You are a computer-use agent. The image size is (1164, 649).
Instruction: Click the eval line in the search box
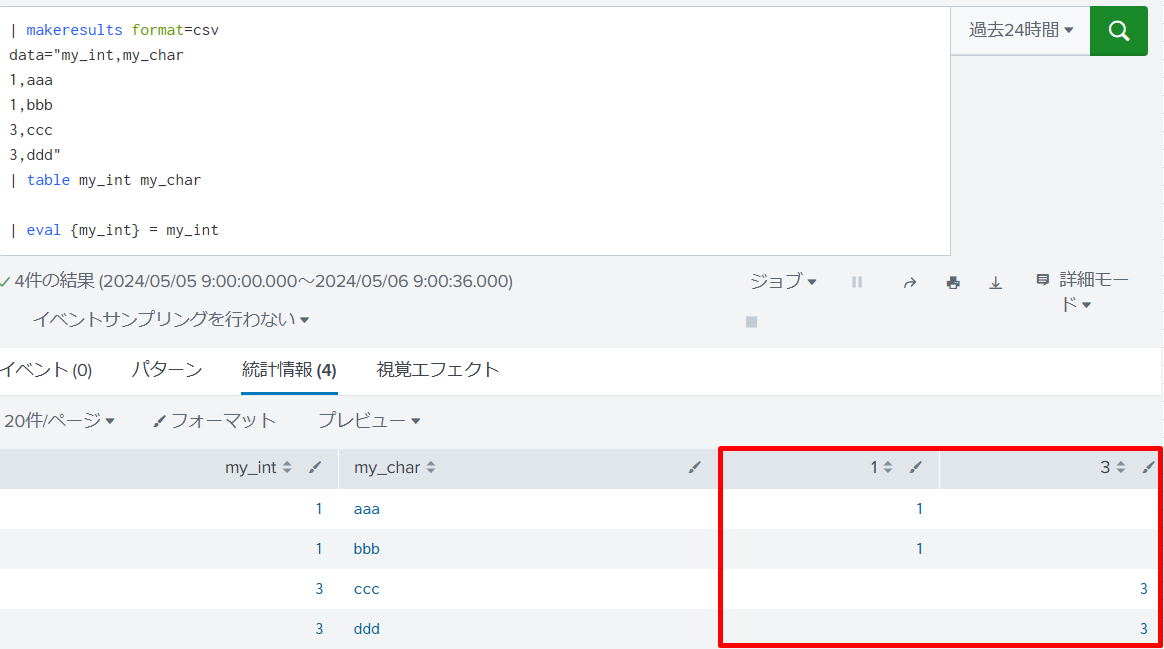click(x=115, y=230)
